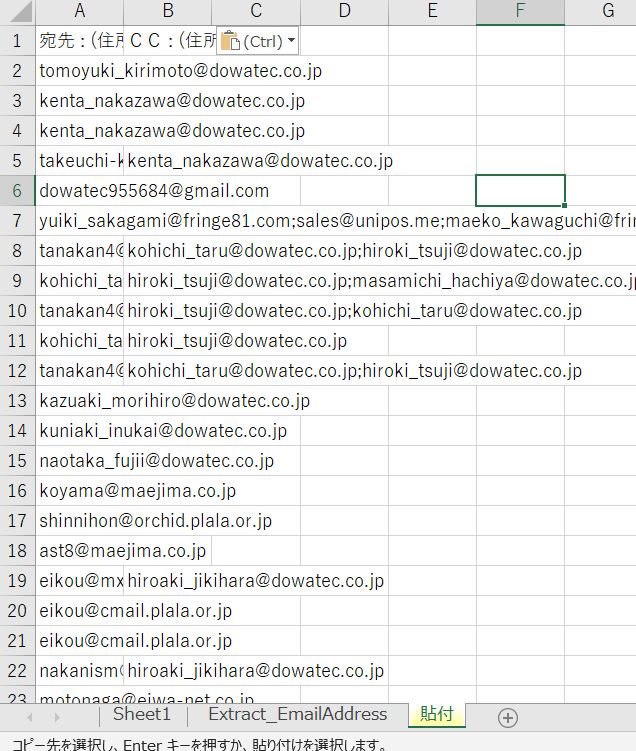
Task: Select row 12 cell starting kohichi_taru@dowatec.co.jp
Action: pos(168,371)
